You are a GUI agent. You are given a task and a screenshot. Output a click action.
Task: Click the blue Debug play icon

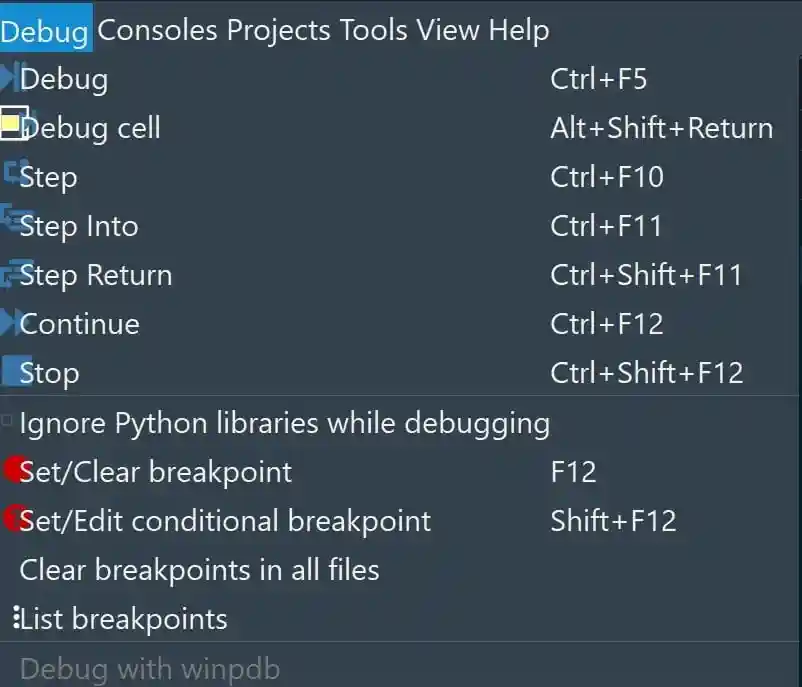(10, 78)
